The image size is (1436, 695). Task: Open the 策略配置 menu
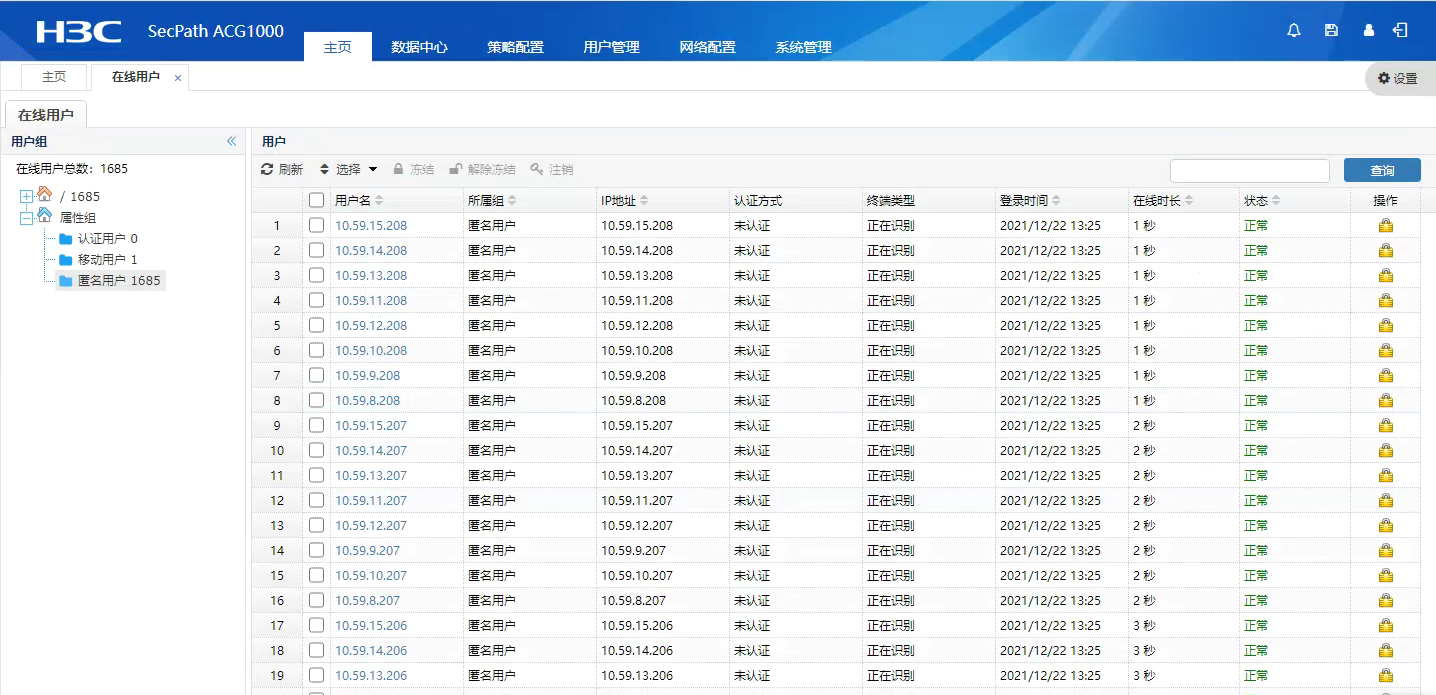click(515, 47)
